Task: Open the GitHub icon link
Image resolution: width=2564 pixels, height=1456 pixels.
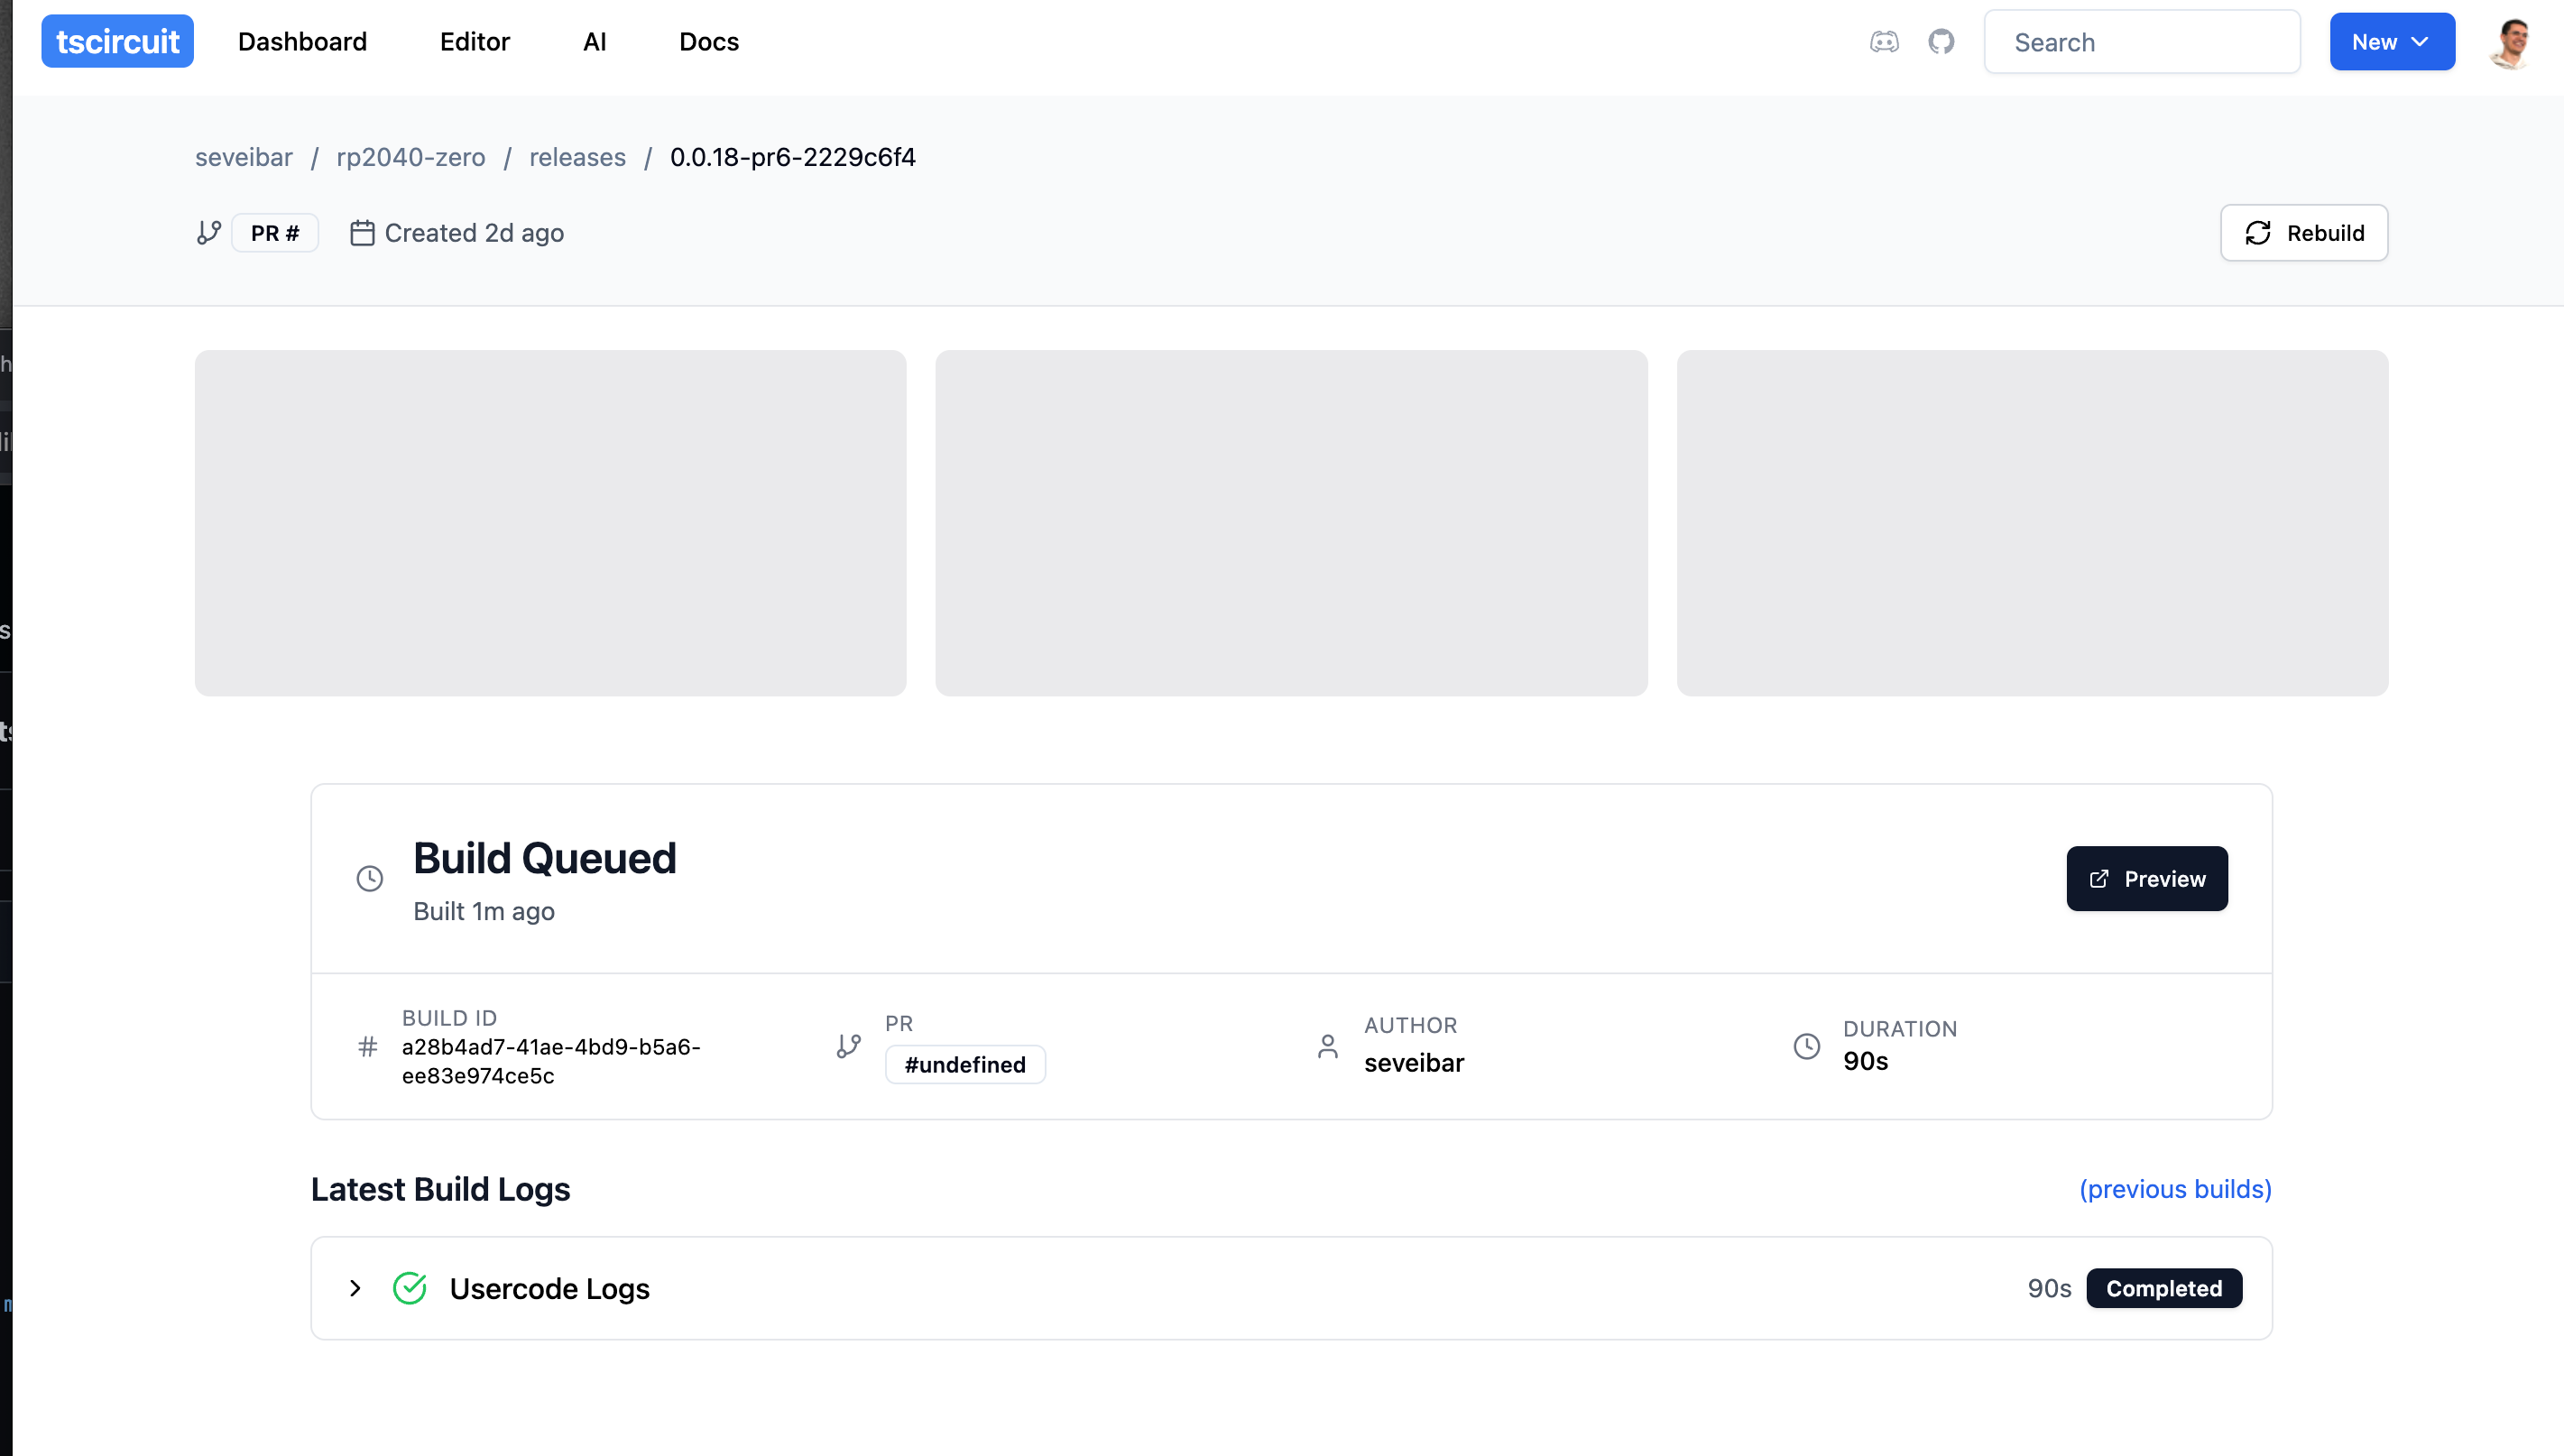Action: [x=1941, y=42]
